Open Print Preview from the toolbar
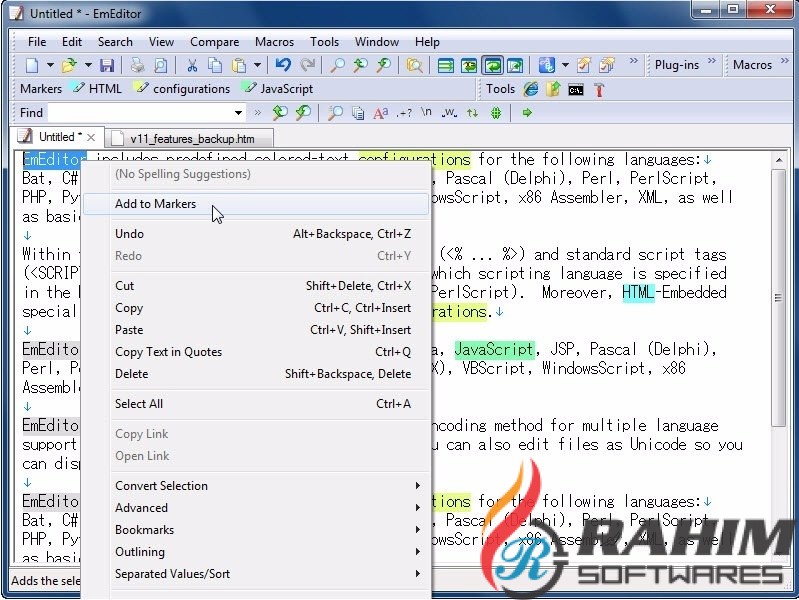 160,65
